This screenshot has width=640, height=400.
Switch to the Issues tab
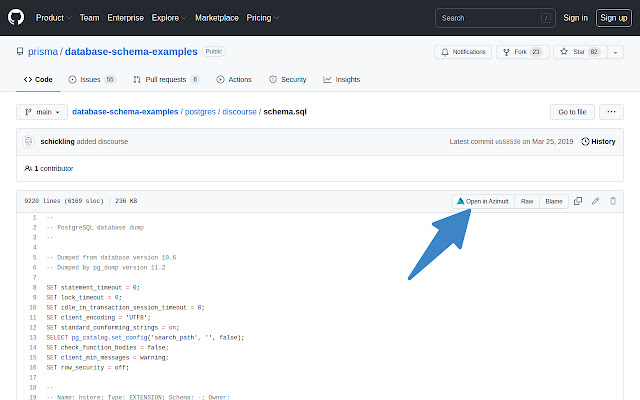point(91,79)
